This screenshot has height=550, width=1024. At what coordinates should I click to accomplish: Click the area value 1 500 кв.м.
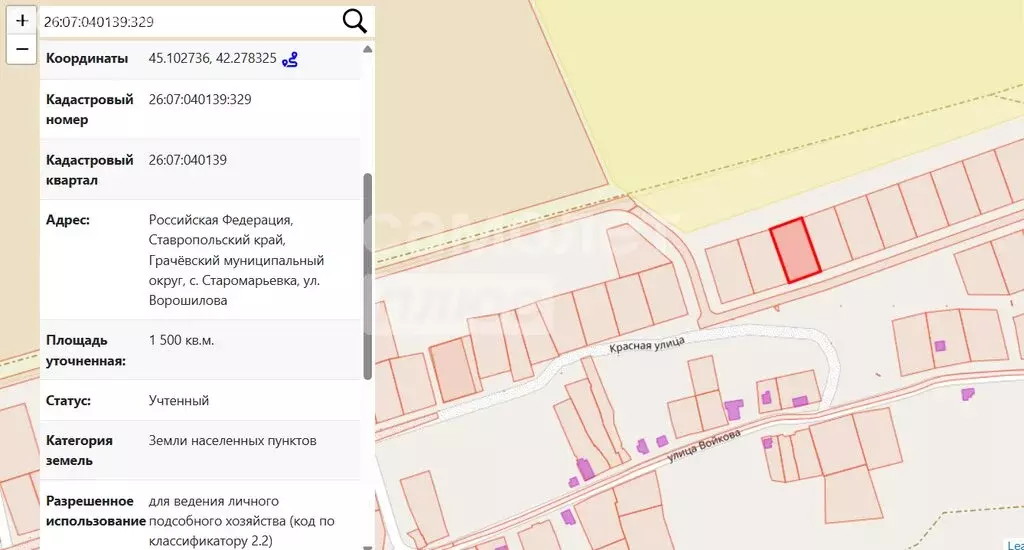pyautogui.click(x=182, y=340)
